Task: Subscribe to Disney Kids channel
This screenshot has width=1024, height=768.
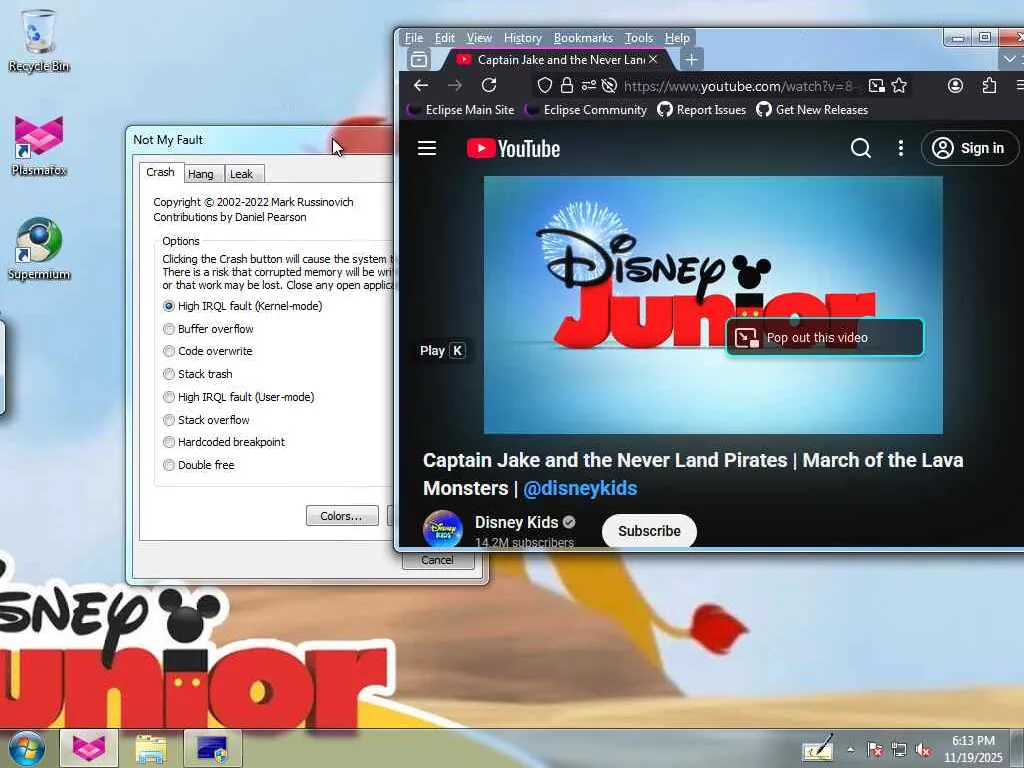Action: (649, 531)
